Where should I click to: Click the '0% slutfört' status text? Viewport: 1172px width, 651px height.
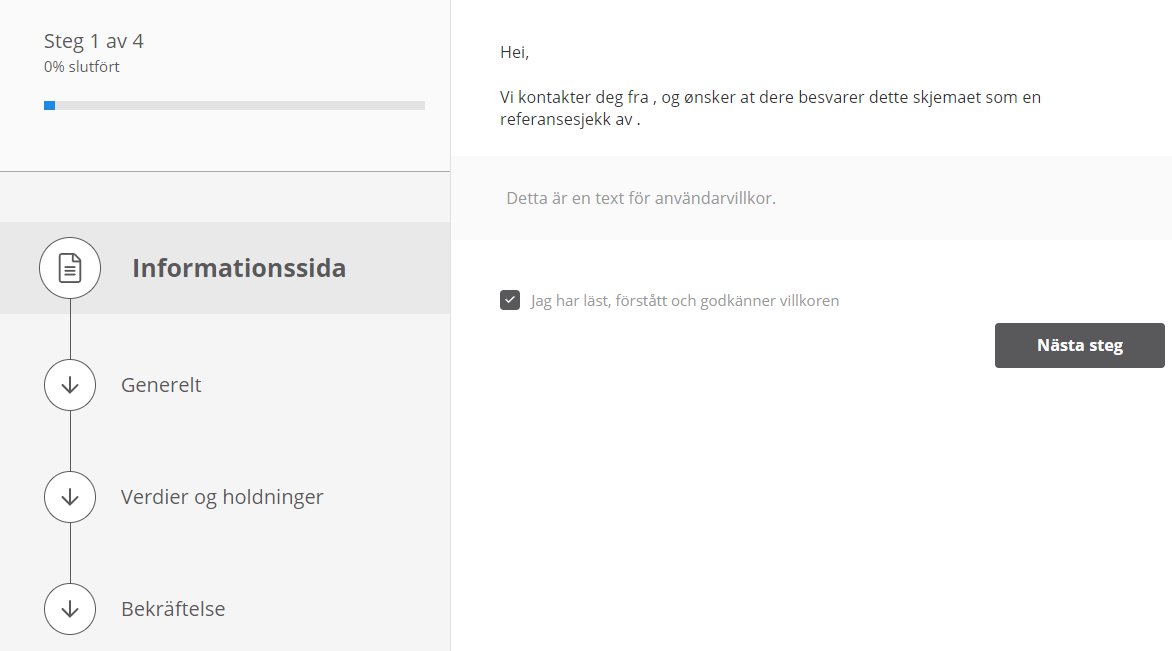coord(82,67)
